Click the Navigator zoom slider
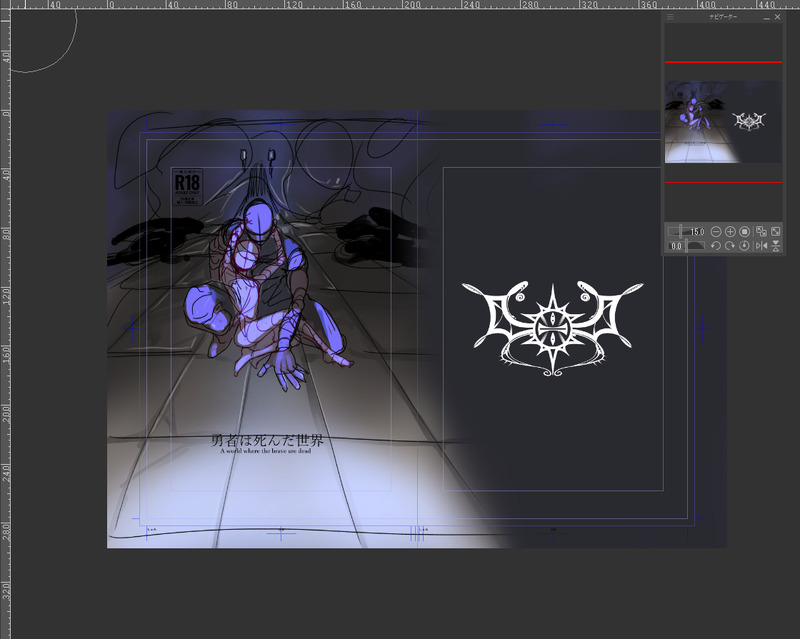800x639 pixels. 686,232
